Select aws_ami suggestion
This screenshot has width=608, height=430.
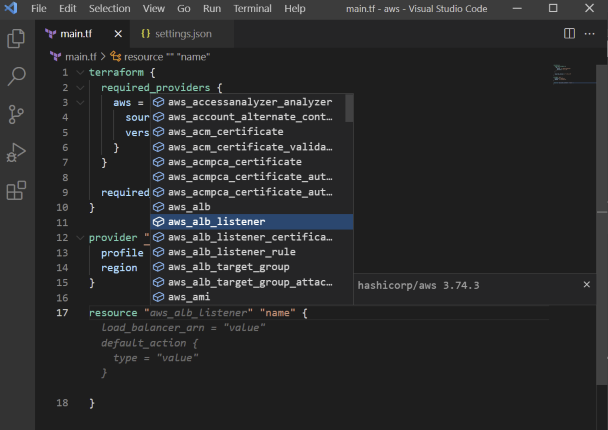(x=251, y=297)
